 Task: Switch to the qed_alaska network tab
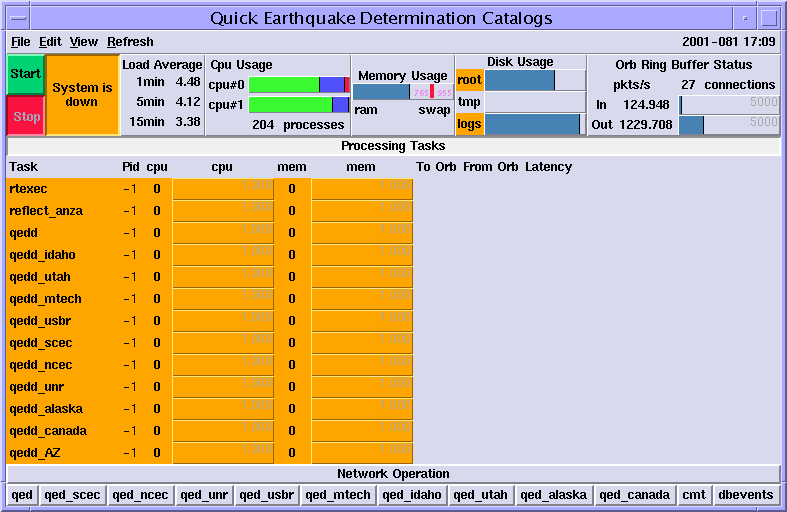tap(554, 495)
